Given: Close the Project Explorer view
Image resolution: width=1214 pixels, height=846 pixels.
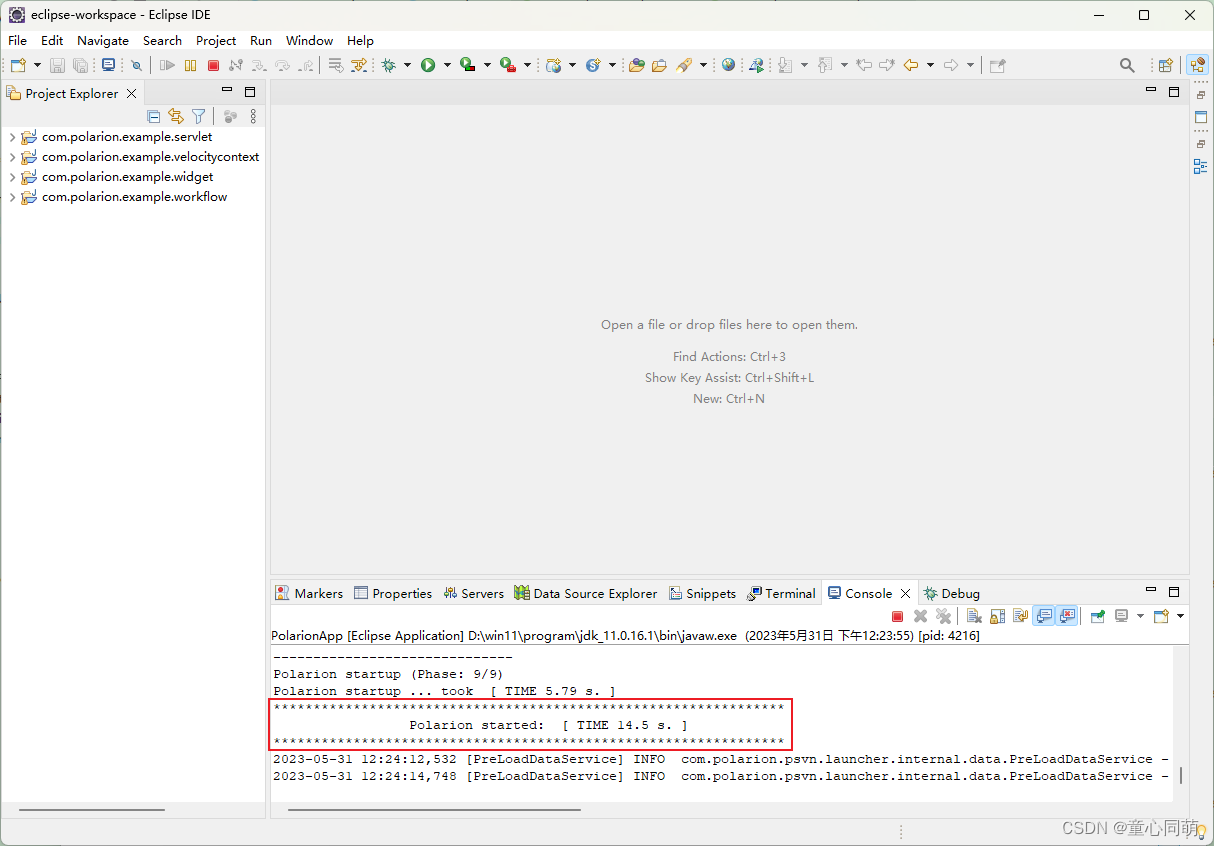Looking at the screenshot, I should coord(131,93).
